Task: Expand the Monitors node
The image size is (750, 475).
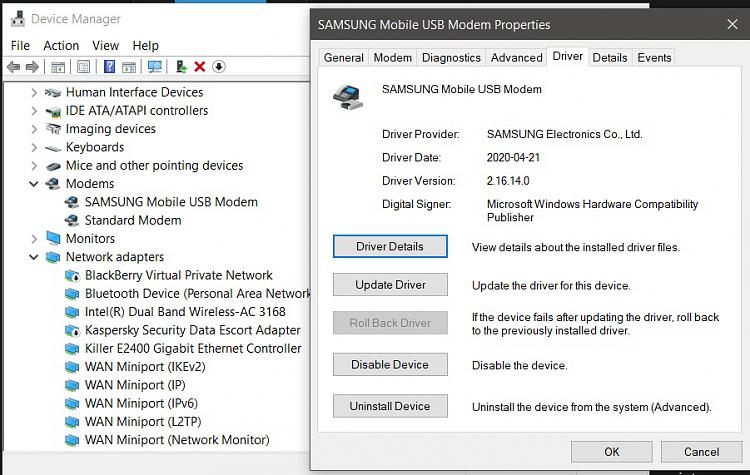Action: coord(34,238)
